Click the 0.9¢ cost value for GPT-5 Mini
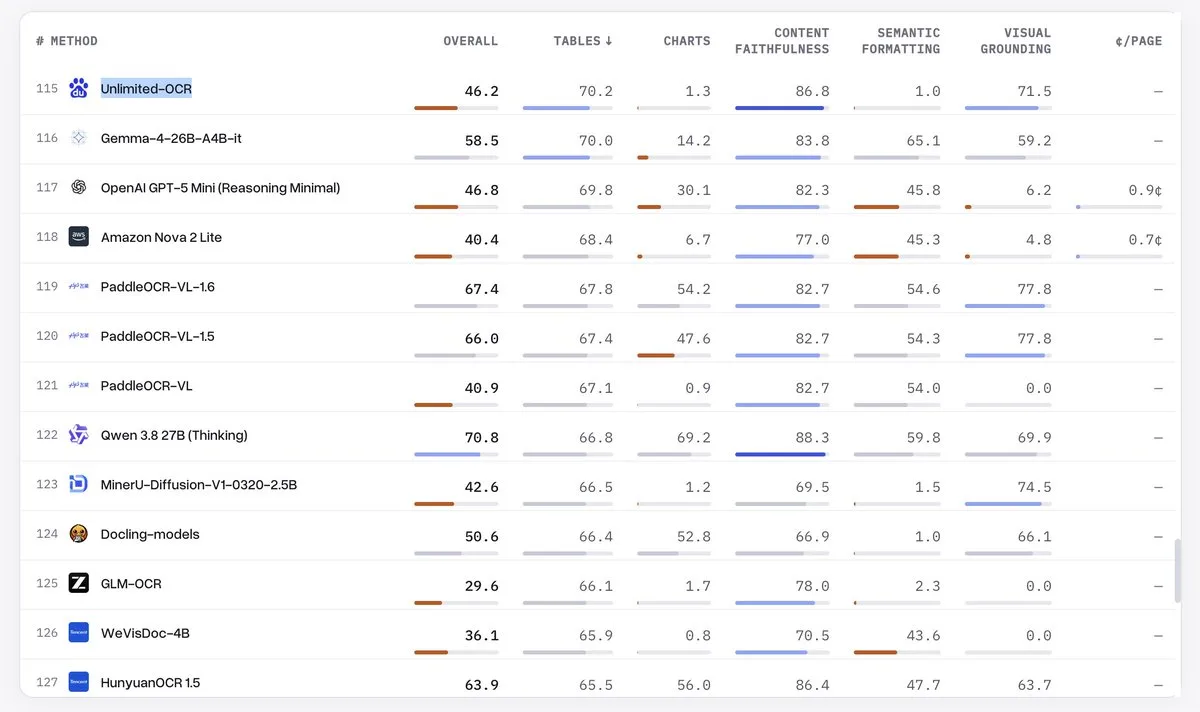Image resolution: width=1200 pixels, height=712 pixels. [x=1144, y=190]
